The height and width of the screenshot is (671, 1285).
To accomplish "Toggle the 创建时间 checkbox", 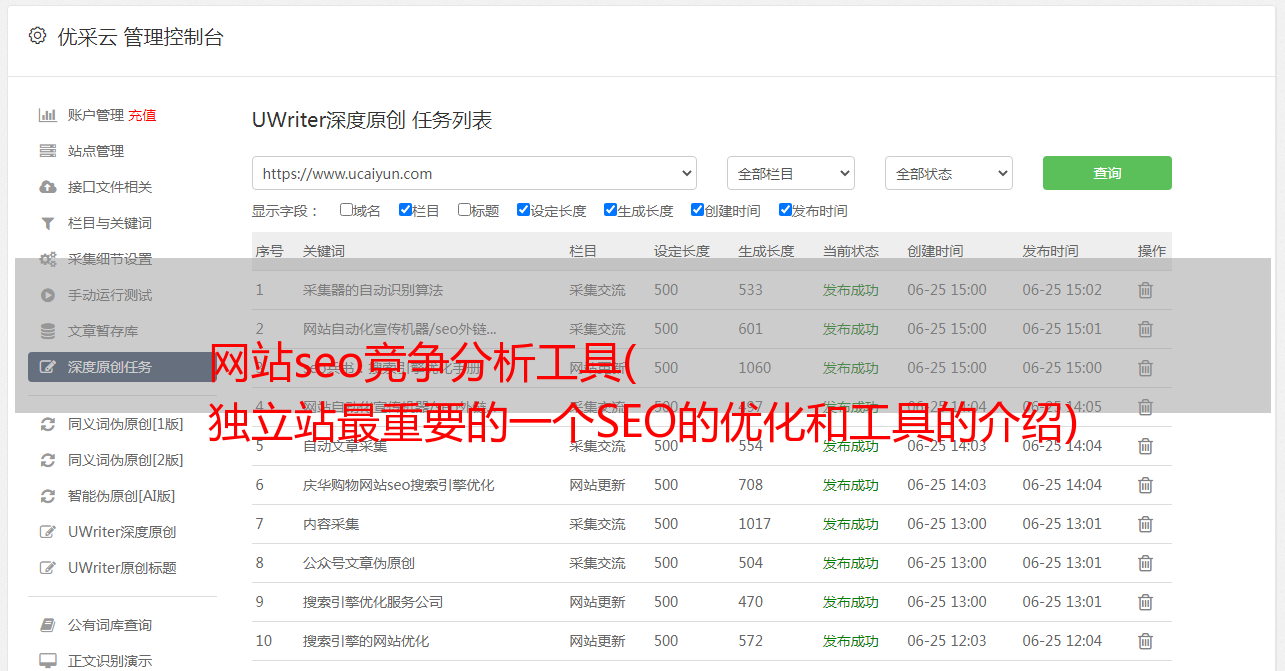I will coord(697,210).
